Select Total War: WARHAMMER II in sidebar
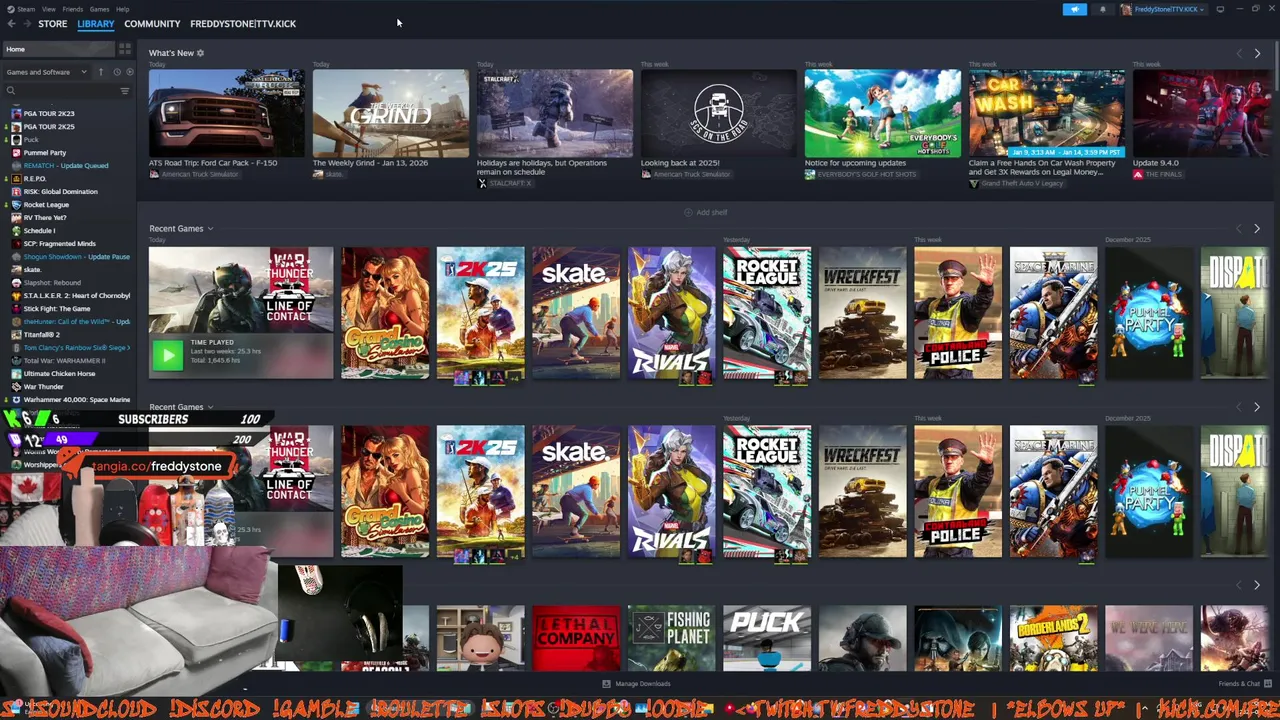 [64, 361]
